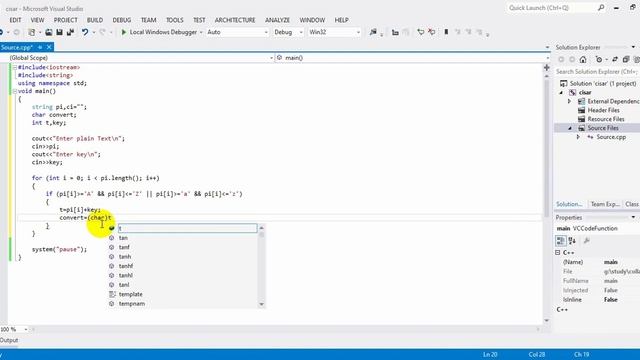Click the Save file icon in toolbar
The image size is (640, 360).
point(60,32)
